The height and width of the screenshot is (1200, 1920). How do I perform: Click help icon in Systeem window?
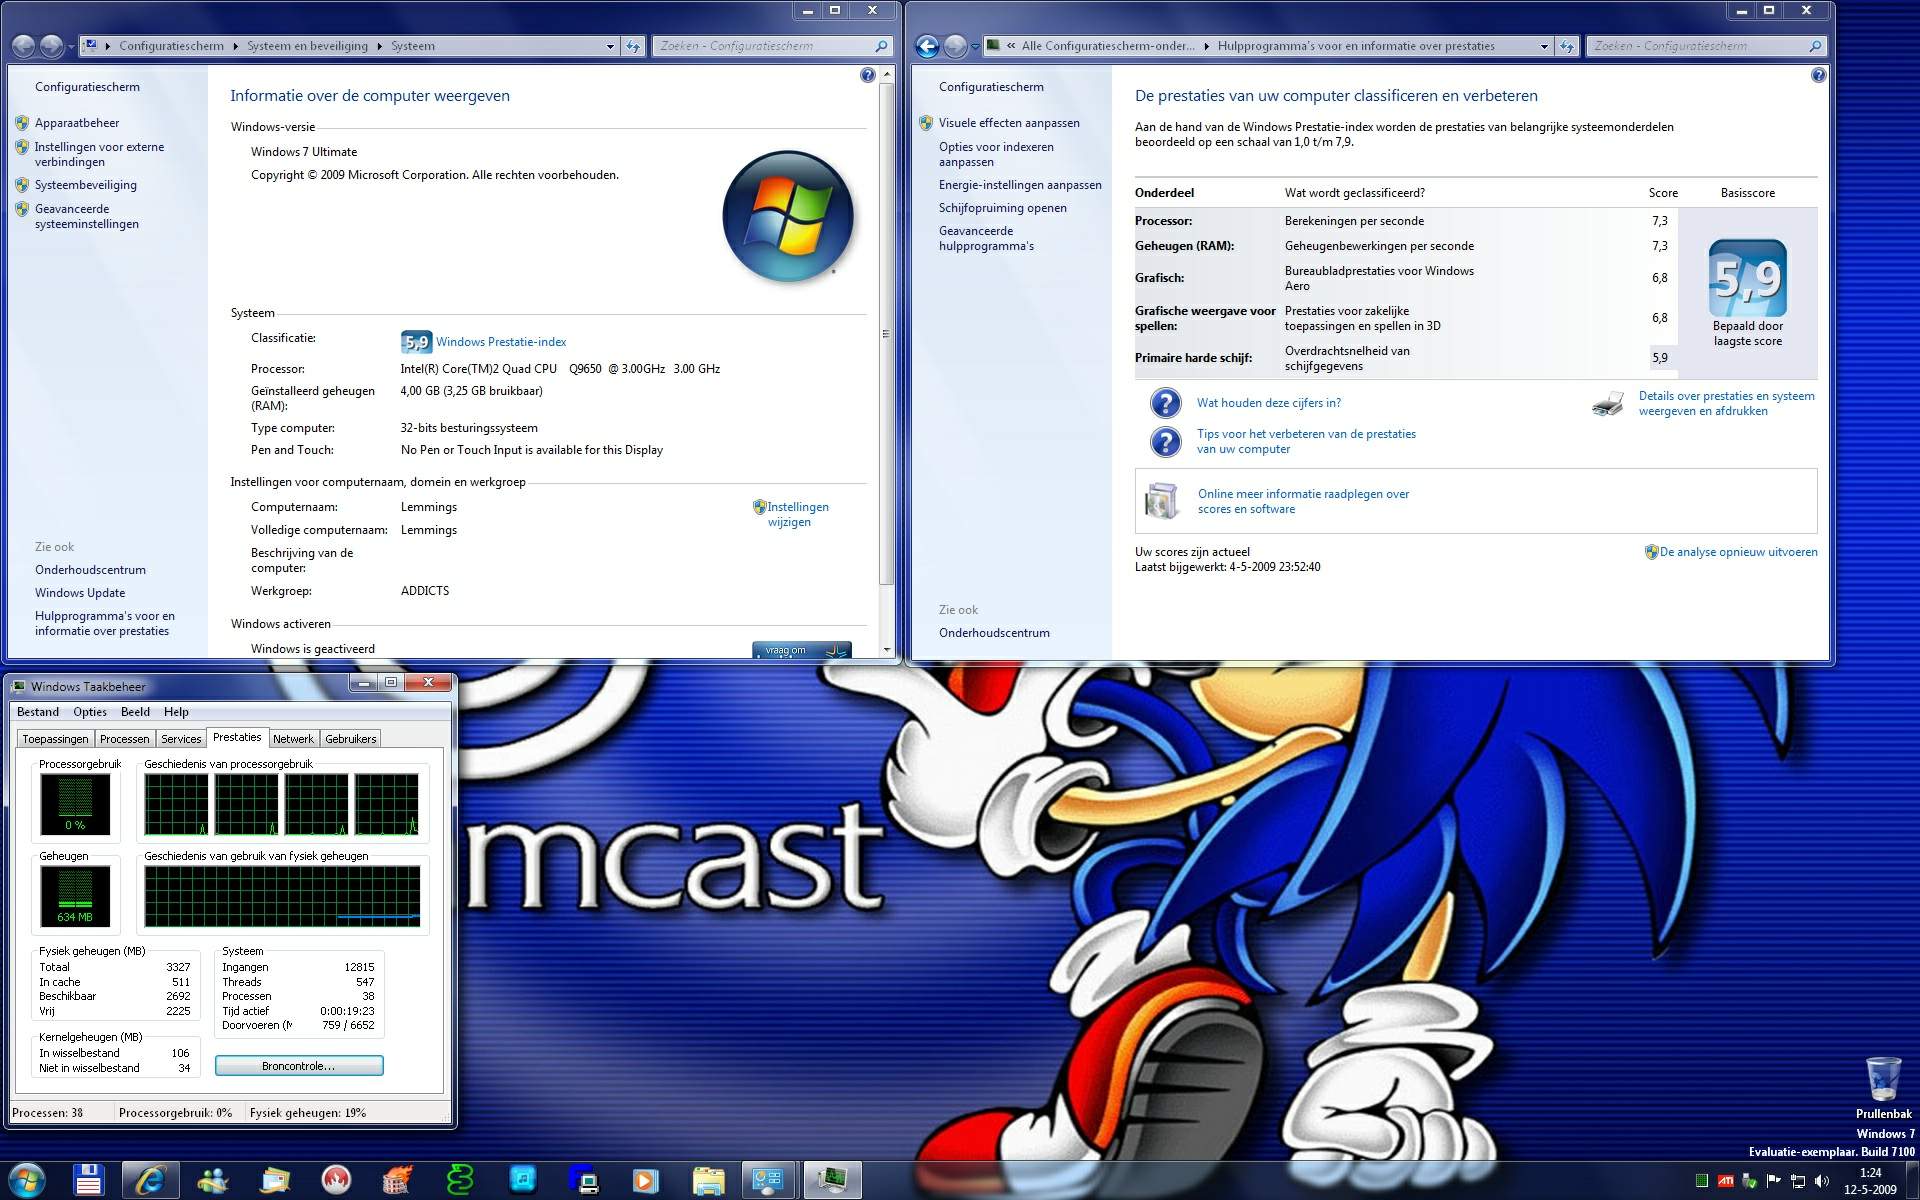[867, 75]
